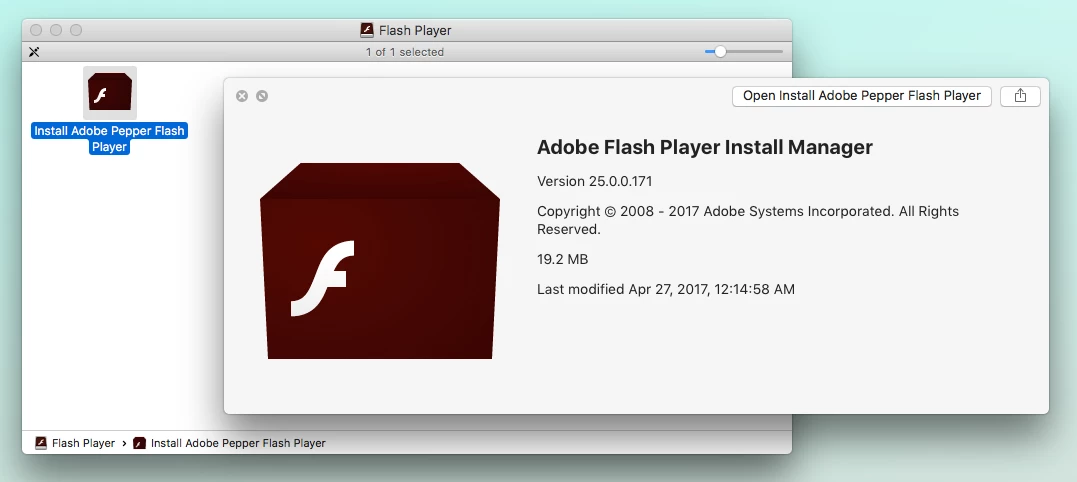Viewport: 1077px width, 482px height.
Task: Click the Install Adobe Pepper Flash Player file label
Action: point(109,139)
